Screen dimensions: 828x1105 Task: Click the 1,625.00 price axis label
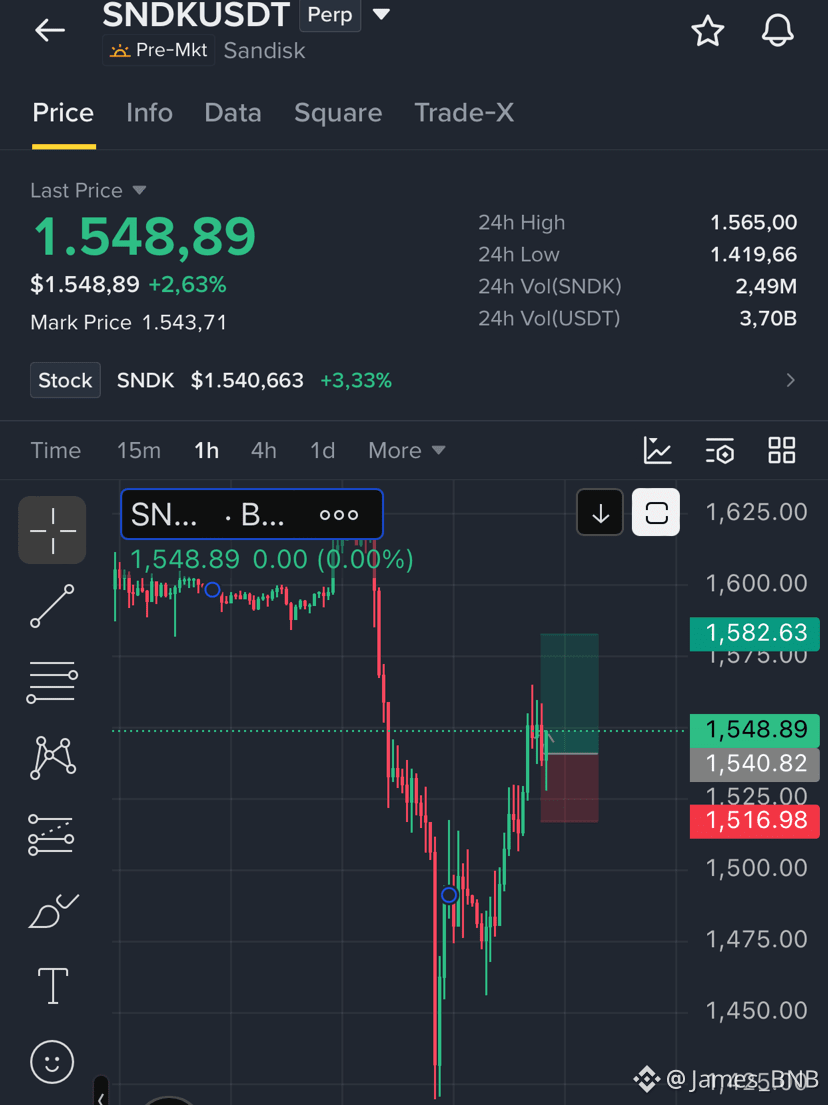click(757, 512)
